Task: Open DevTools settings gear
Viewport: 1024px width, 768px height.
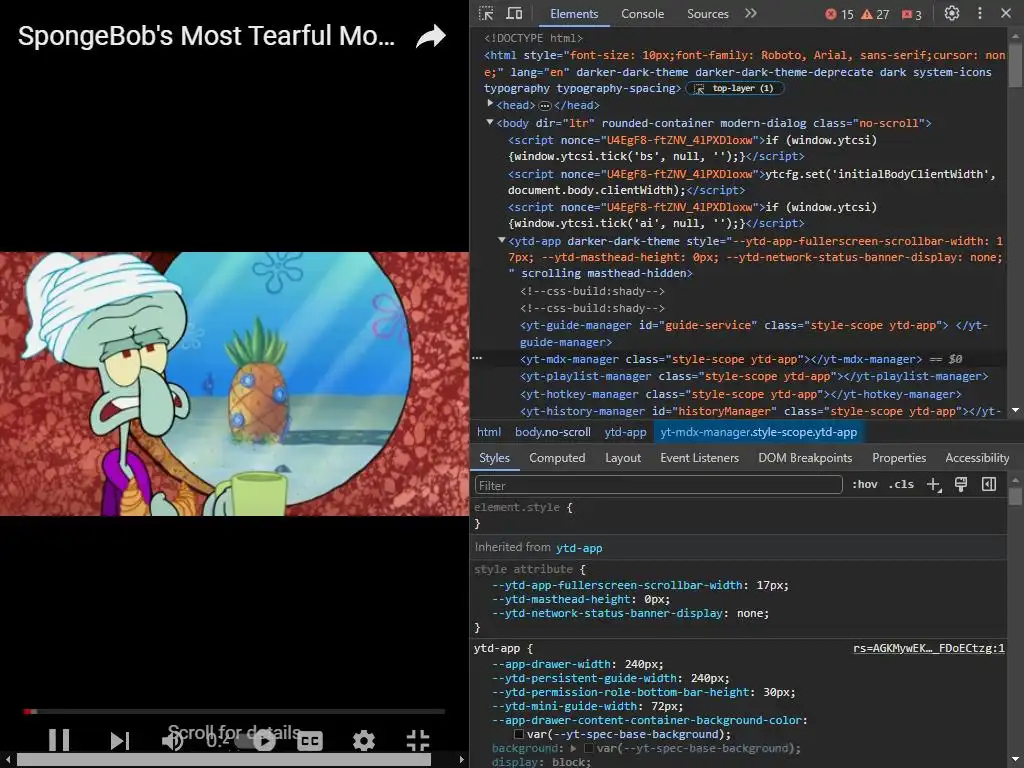Action: [952, 13]
